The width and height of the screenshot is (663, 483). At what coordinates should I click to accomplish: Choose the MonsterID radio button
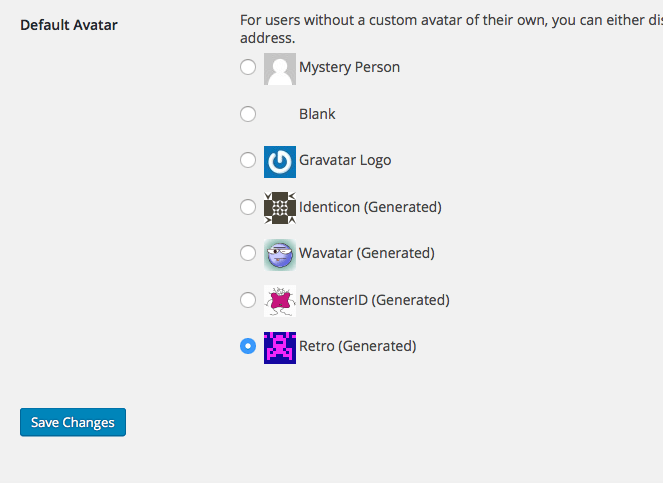click(248, 300)
